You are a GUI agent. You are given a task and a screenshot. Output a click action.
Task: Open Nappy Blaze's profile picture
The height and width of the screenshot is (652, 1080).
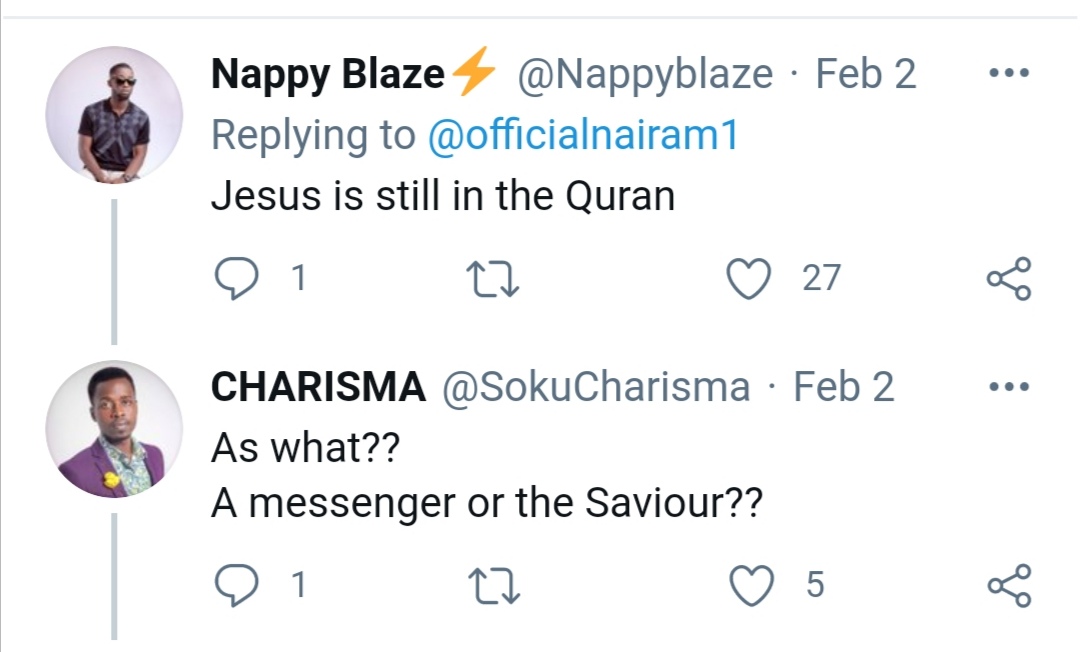[x=114, y=115]
